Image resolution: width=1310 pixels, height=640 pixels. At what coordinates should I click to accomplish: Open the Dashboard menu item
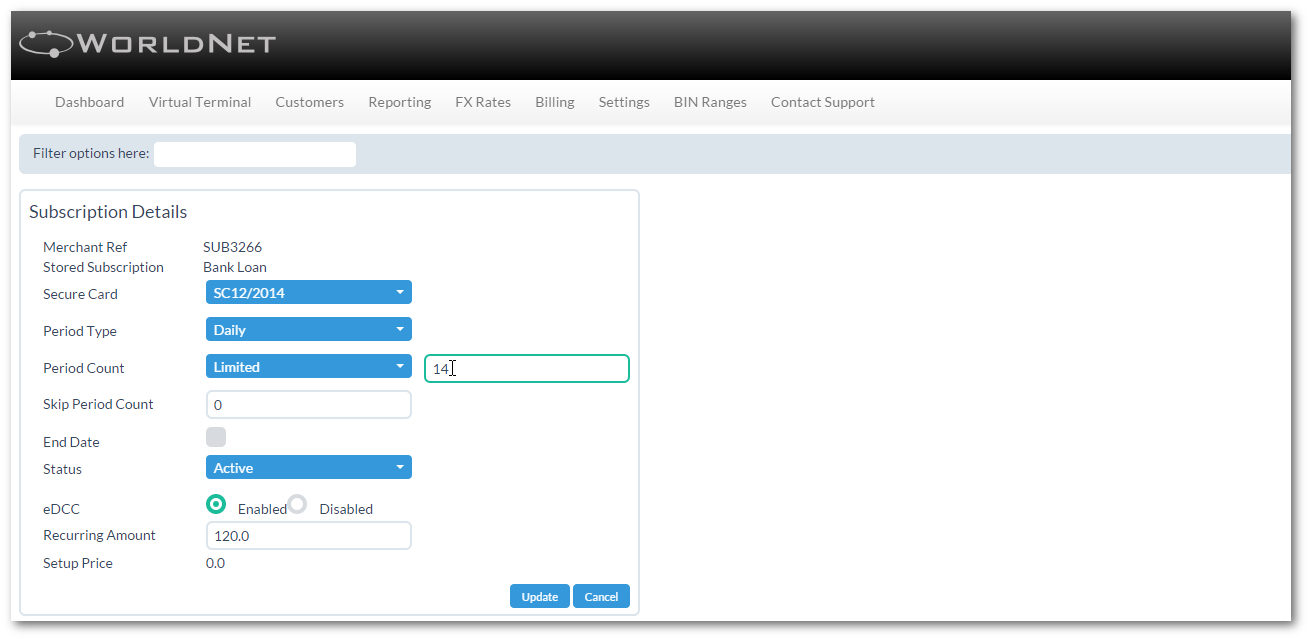click(89, 102)
